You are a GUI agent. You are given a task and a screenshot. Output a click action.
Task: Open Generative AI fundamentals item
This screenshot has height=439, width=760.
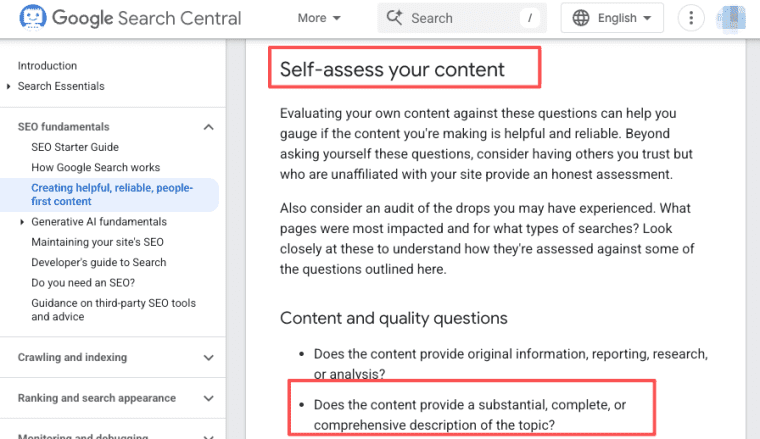[x=99, y=221]
